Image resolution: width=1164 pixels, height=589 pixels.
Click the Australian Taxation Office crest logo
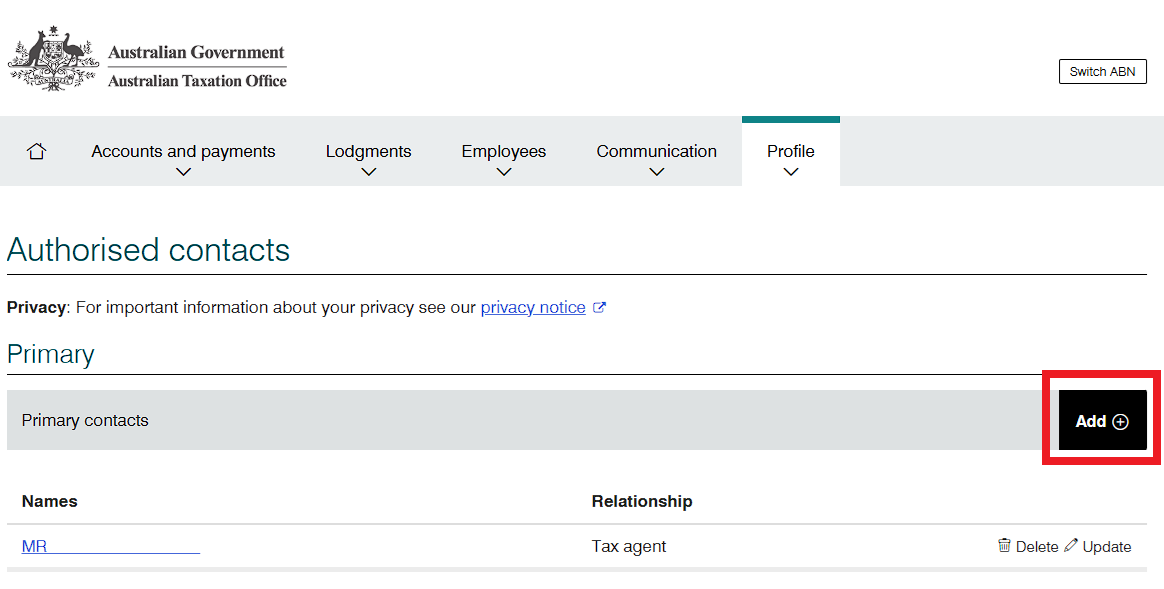pyautogui.click(x=53, y=62)
